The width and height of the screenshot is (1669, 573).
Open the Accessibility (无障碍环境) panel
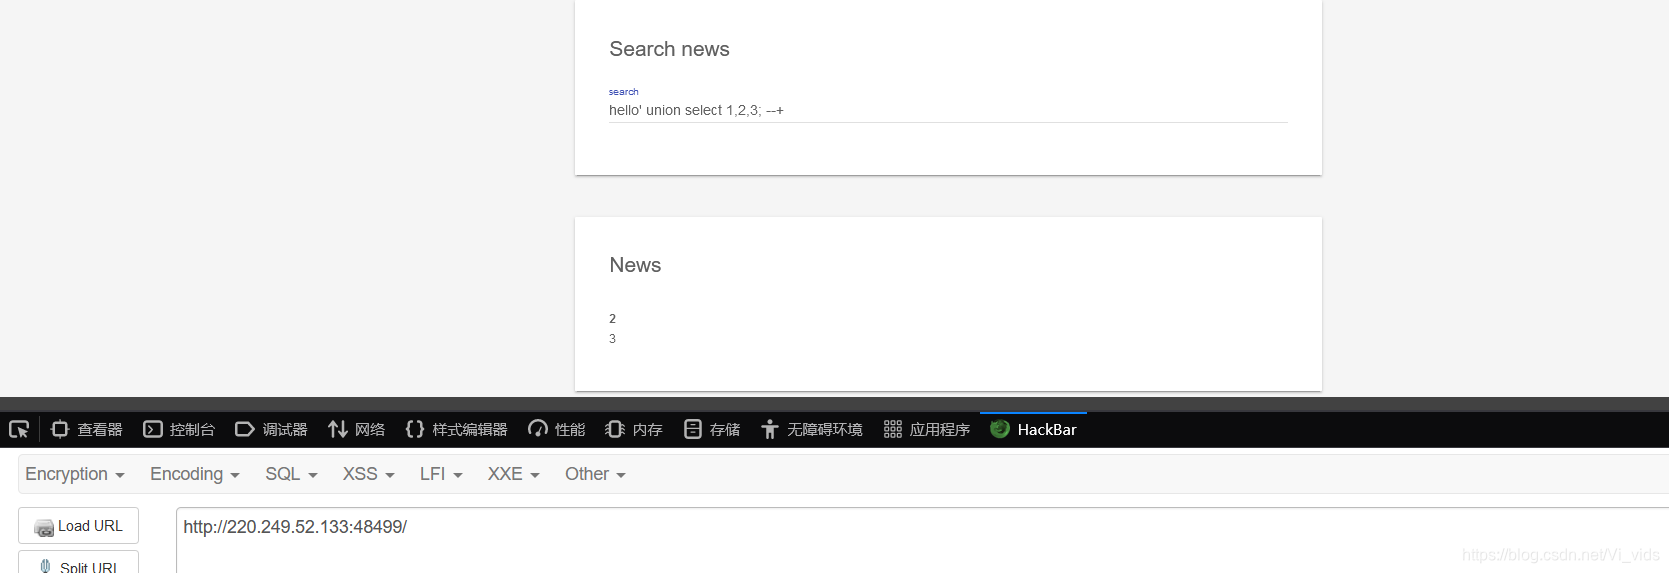pyautogui.click(x=811, y=430)
